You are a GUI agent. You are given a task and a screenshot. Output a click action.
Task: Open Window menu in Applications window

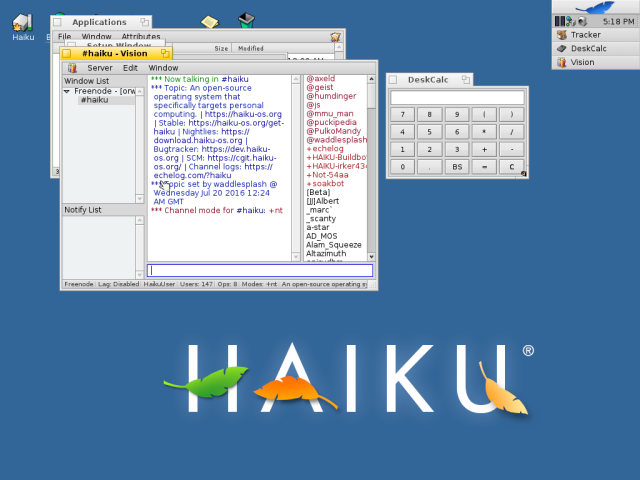tap(96, 36)
